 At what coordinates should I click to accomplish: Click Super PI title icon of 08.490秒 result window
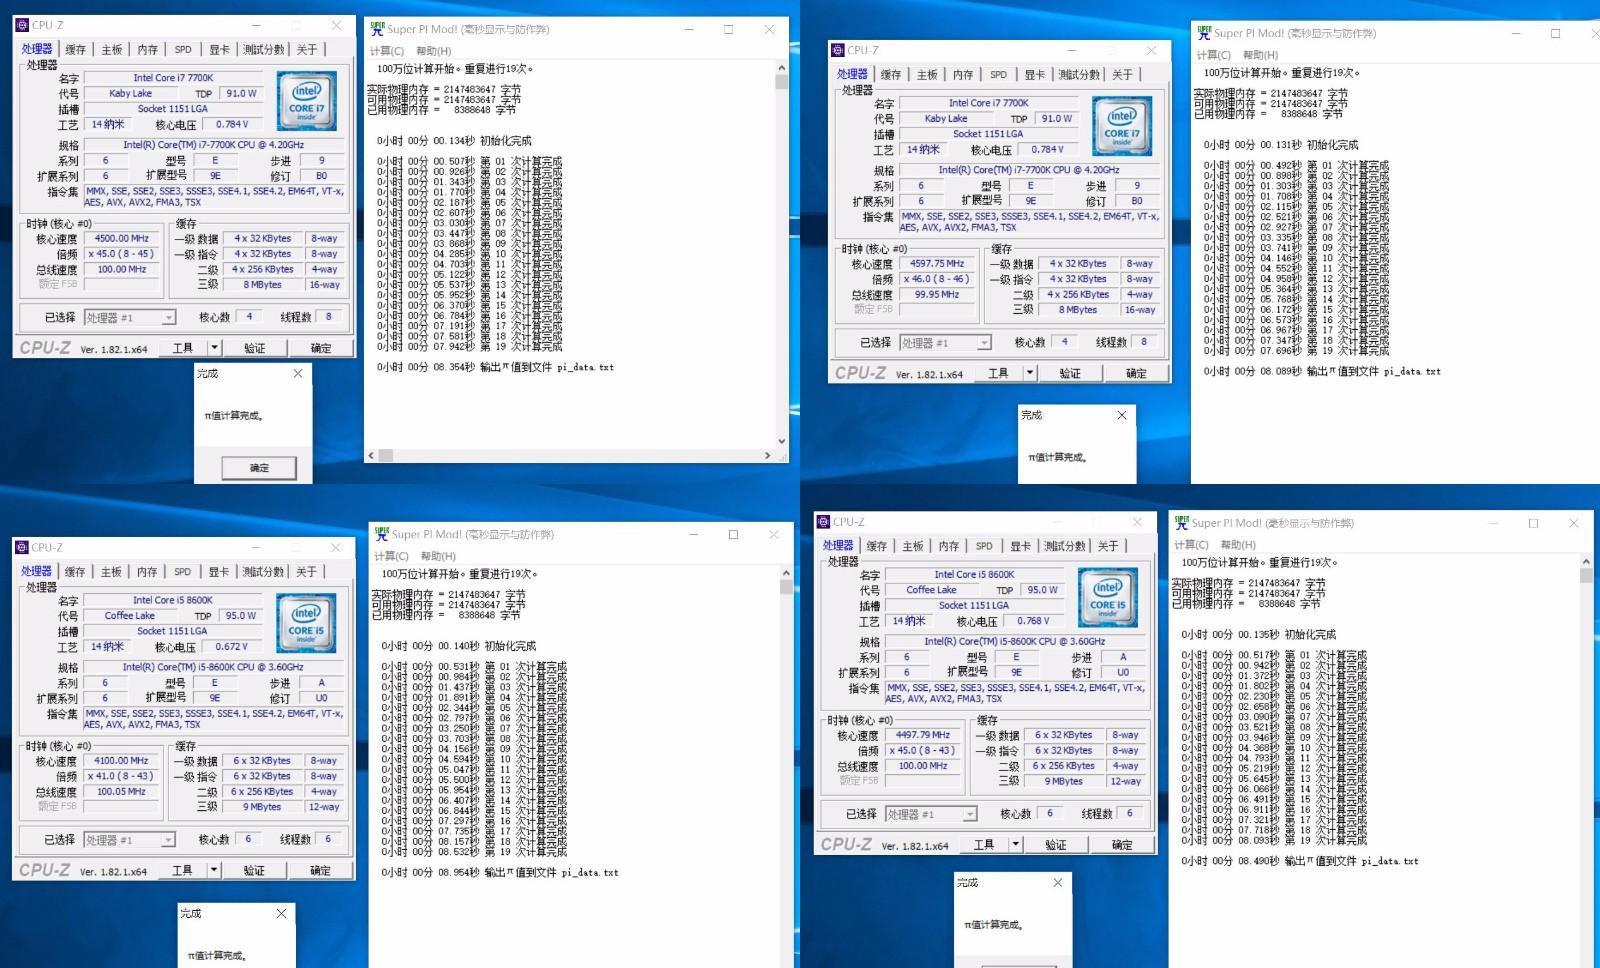[1182, 522]
